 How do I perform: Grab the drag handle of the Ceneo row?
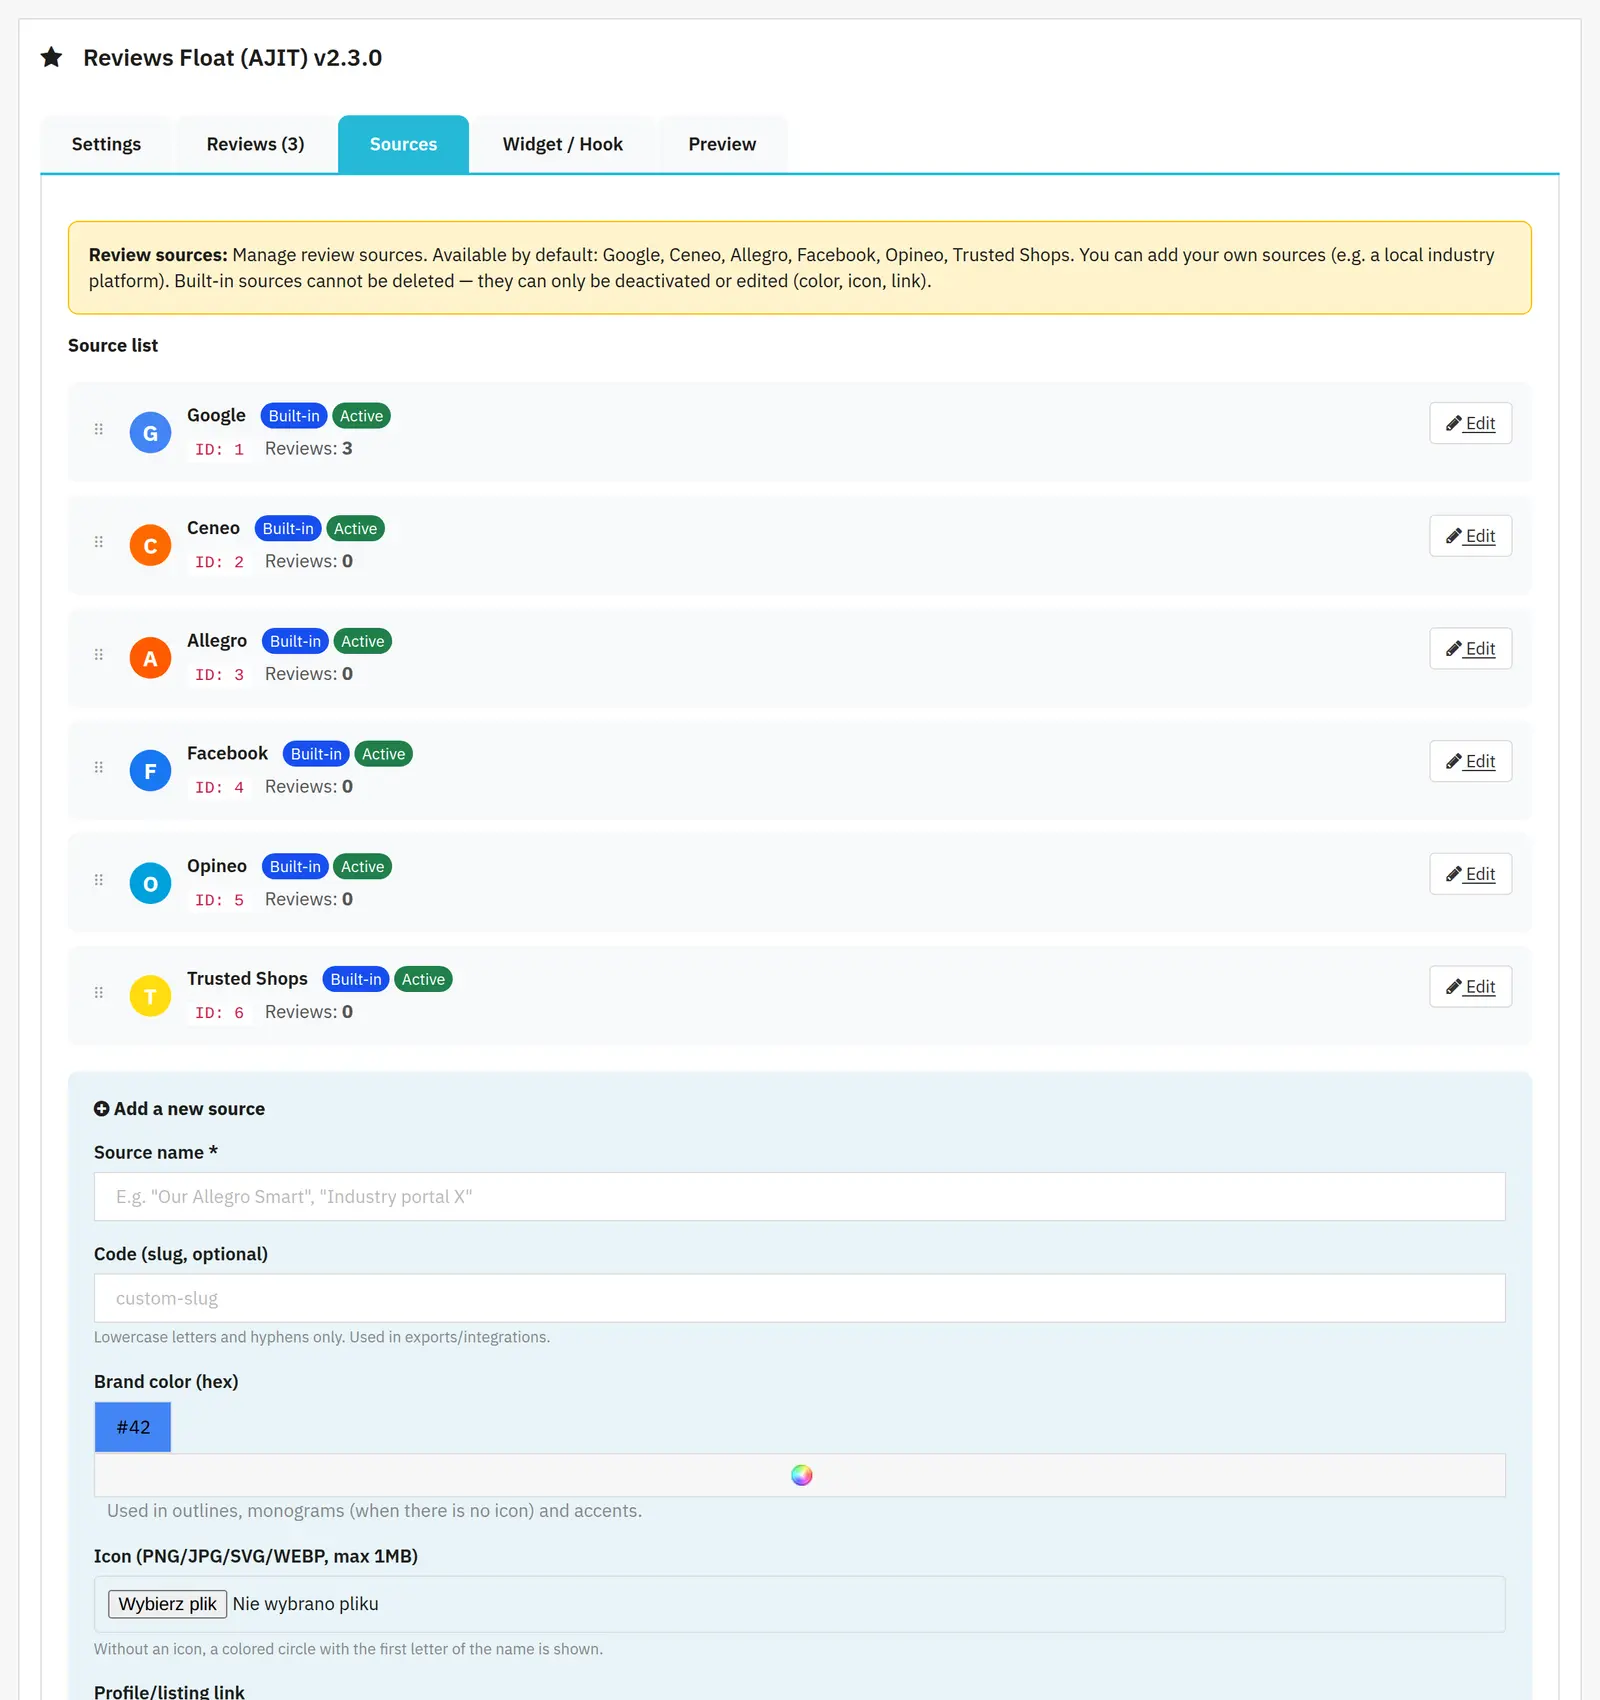pyautogui.click(x=99, y=542)
